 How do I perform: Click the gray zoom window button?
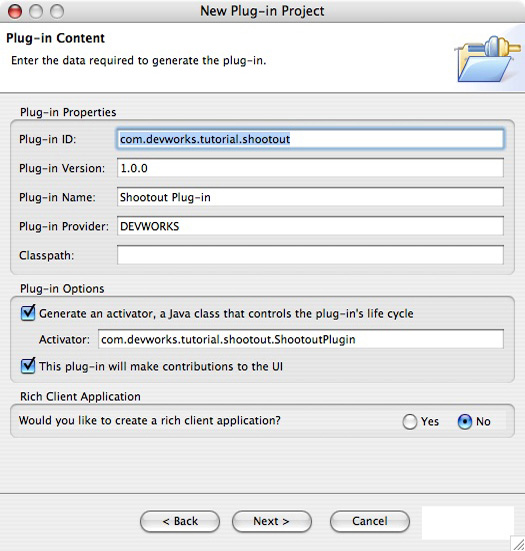[x=57, y=11]
